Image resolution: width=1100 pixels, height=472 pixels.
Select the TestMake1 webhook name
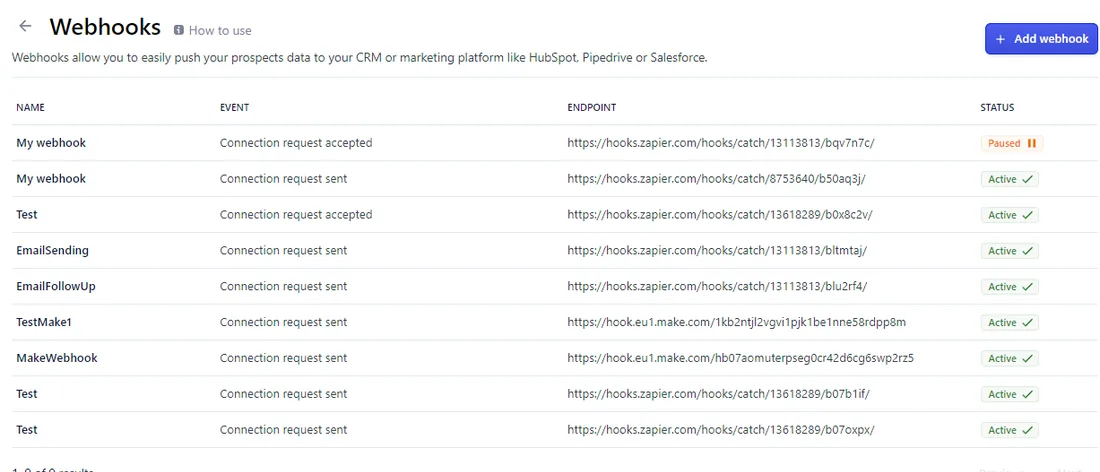point(44,322)
